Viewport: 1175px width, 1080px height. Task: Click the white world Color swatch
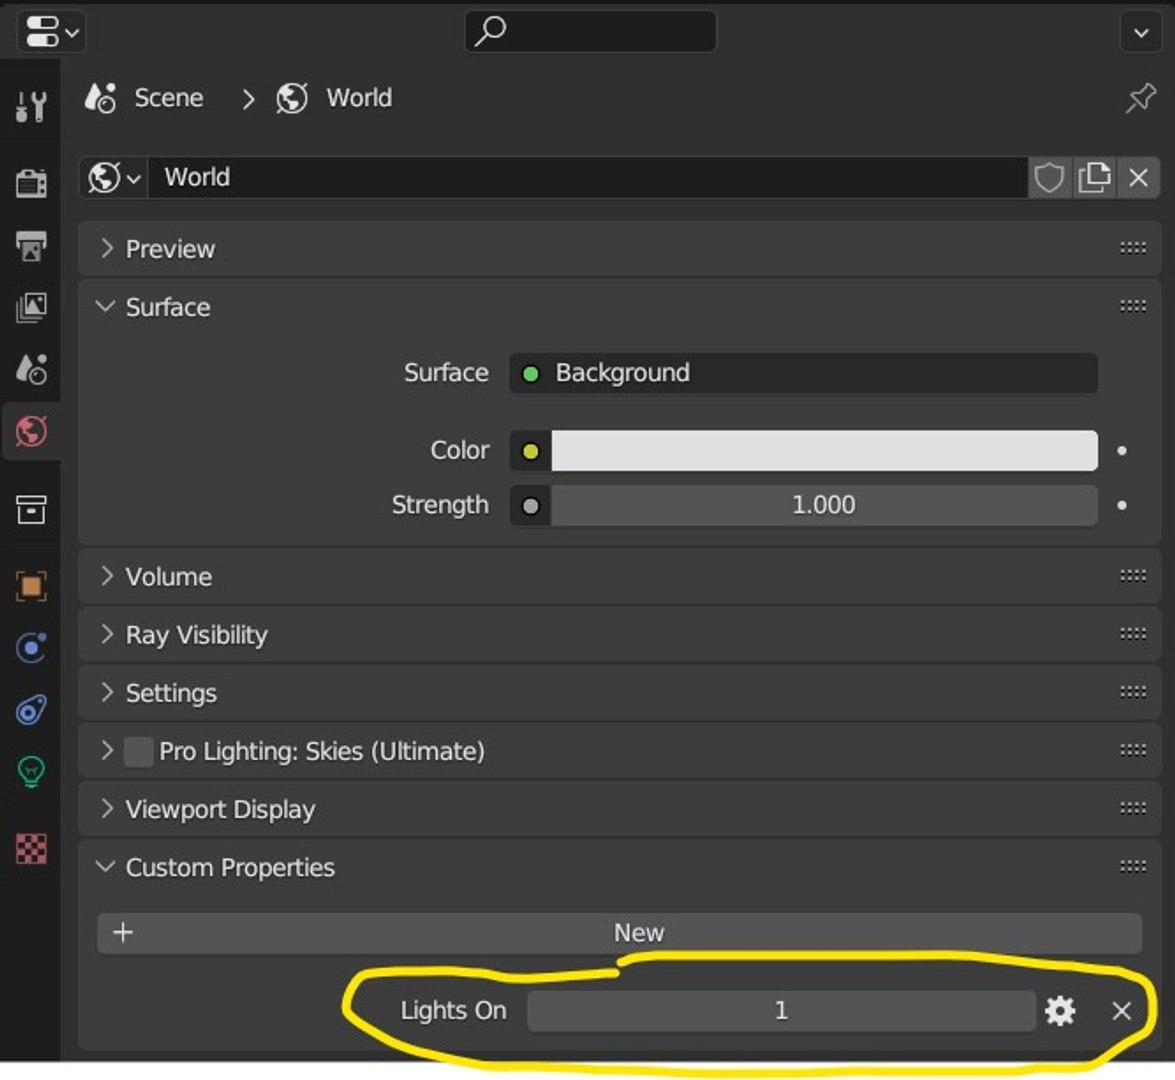pos(824,451)
